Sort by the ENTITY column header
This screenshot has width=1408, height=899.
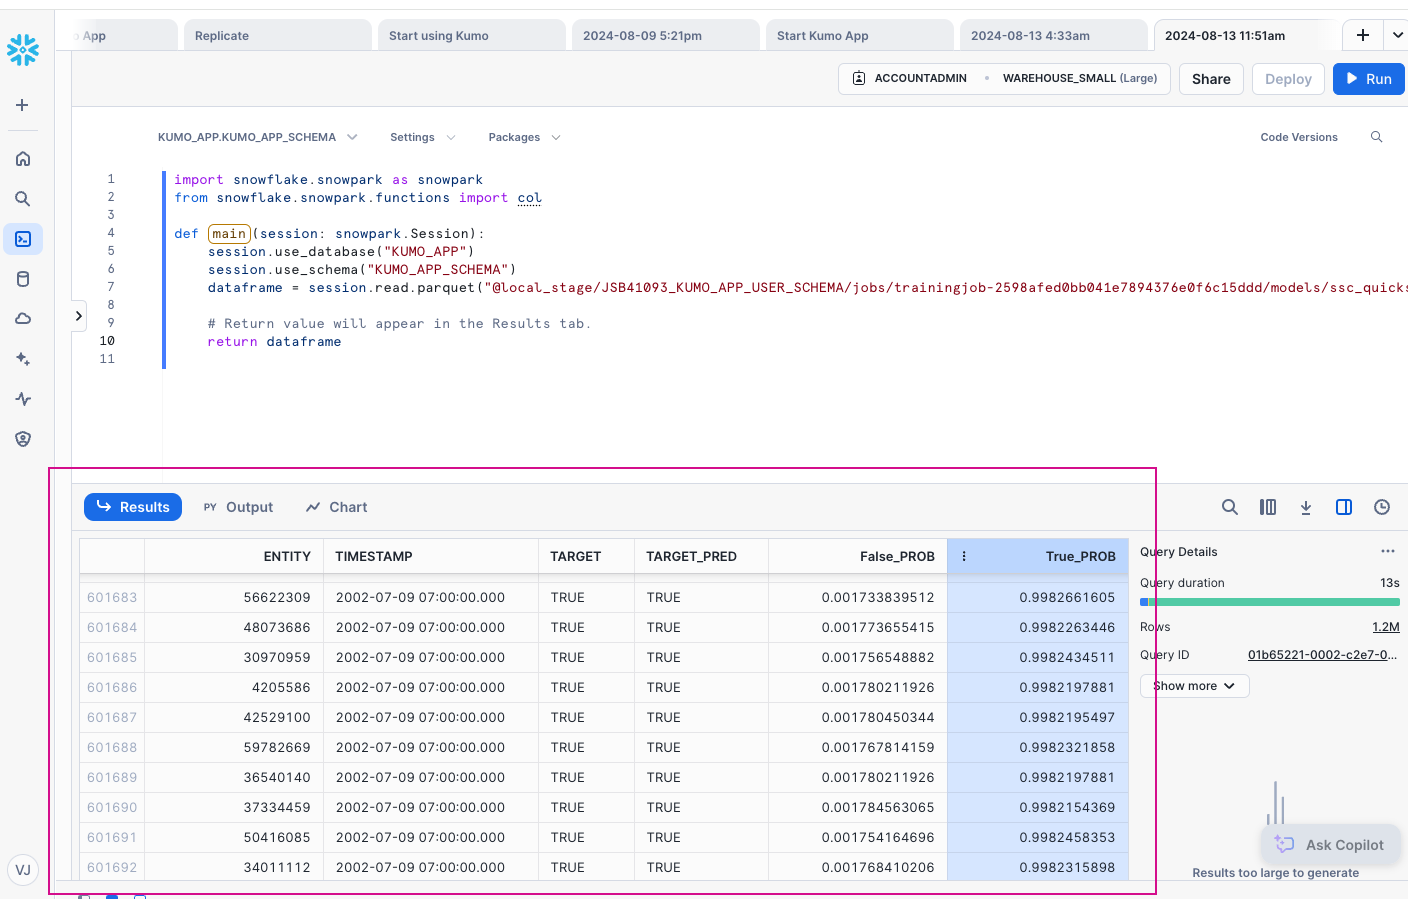[234, 556]
